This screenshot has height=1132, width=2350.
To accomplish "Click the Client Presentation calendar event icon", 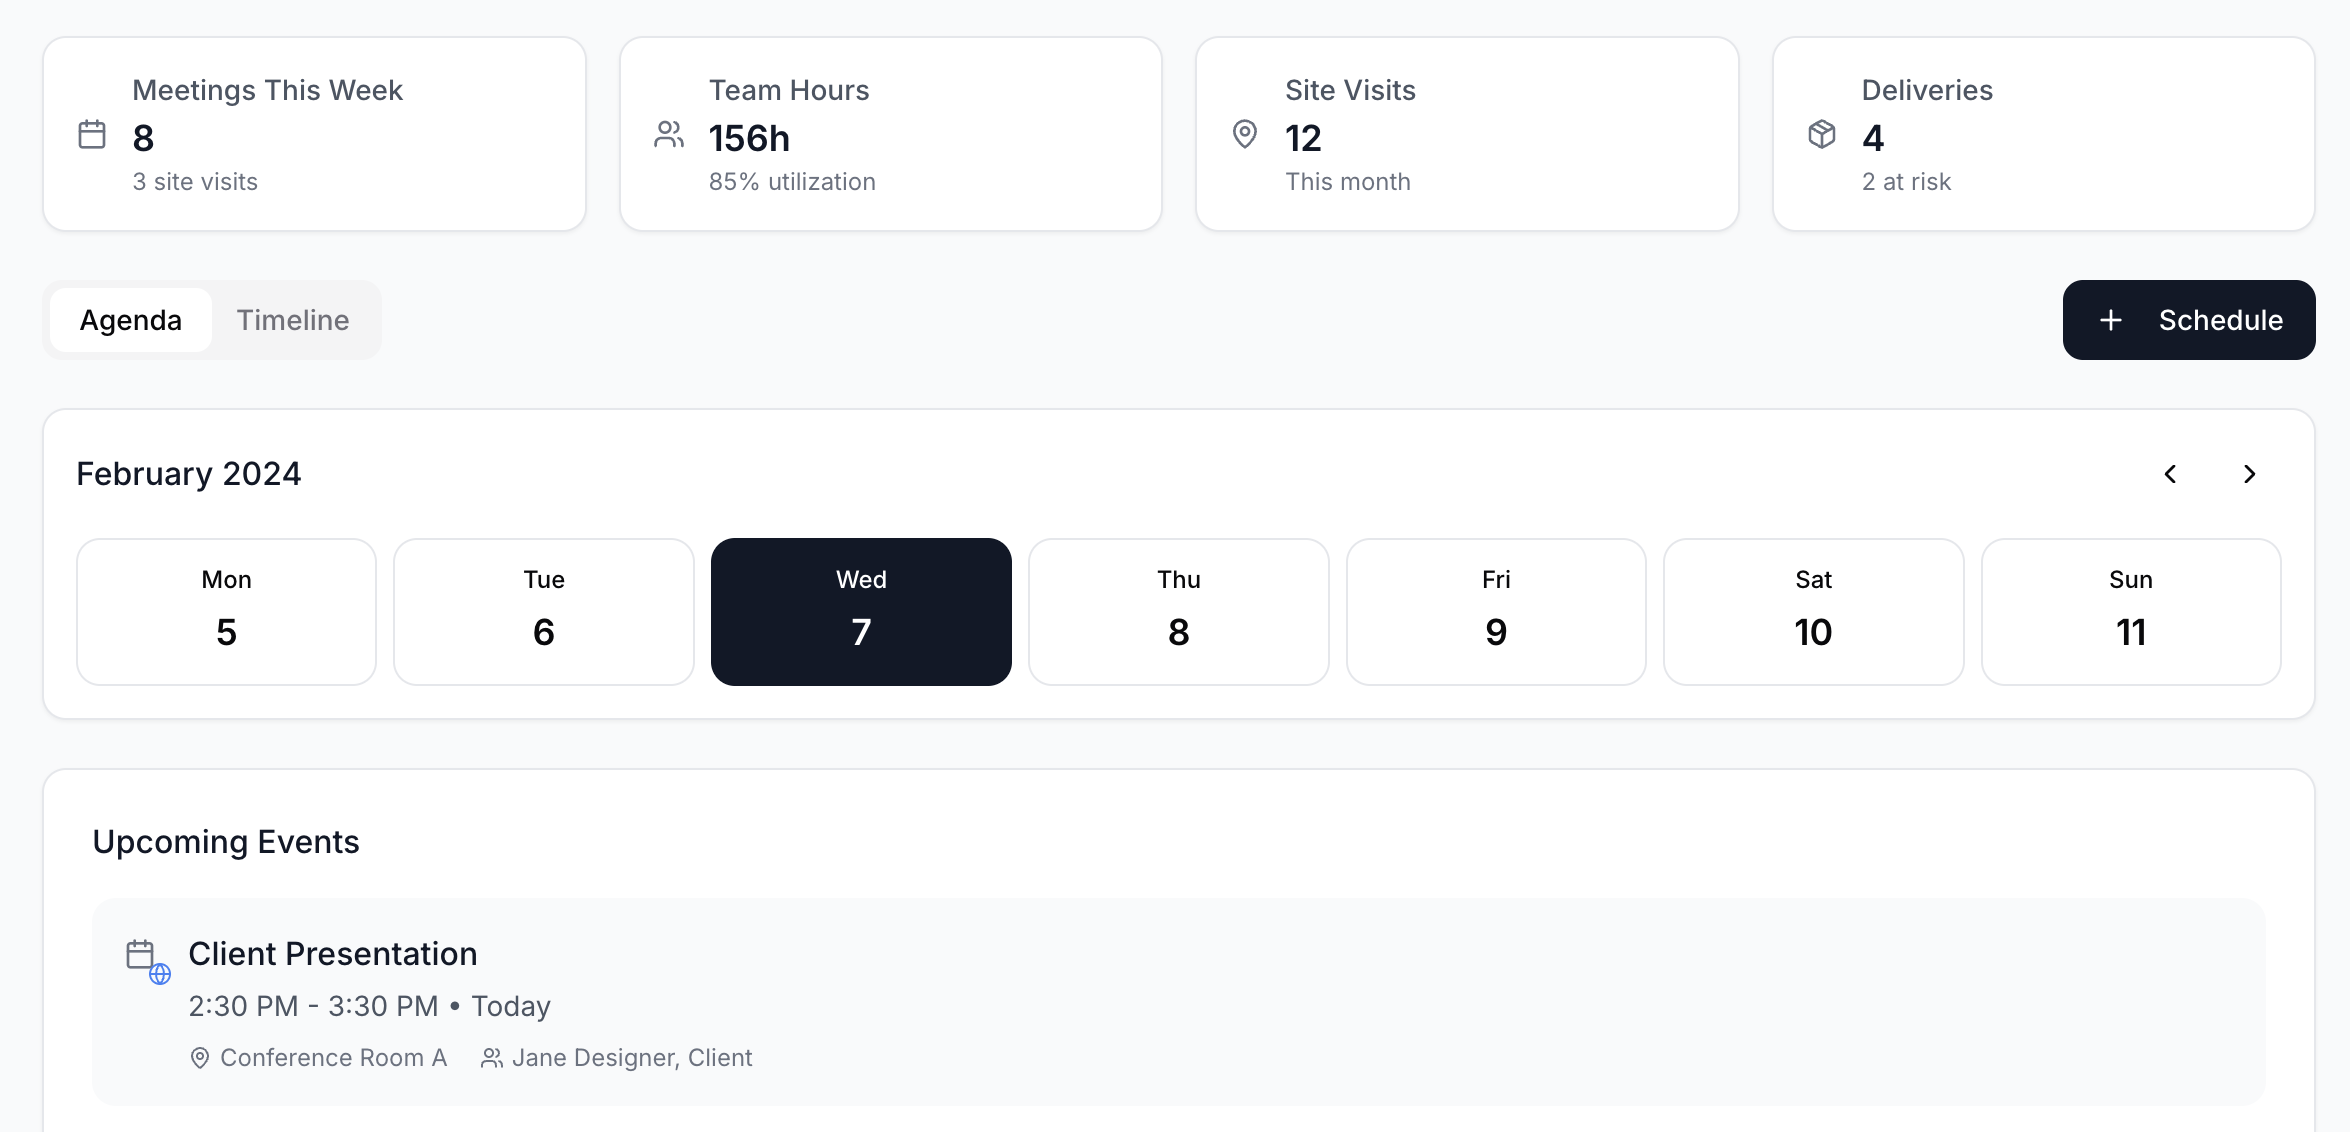I will pos(142,955).
